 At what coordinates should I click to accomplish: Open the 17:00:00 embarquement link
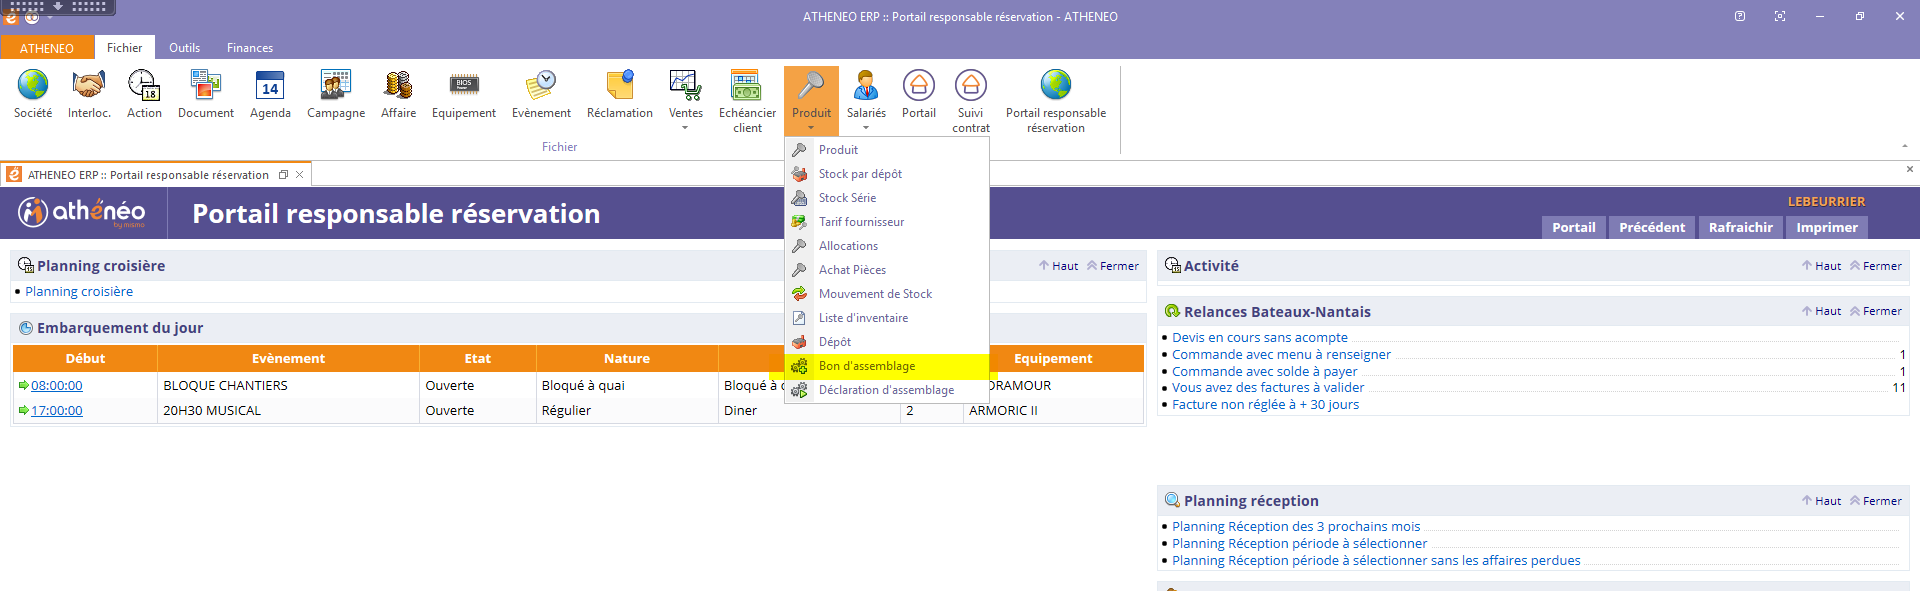57,411
